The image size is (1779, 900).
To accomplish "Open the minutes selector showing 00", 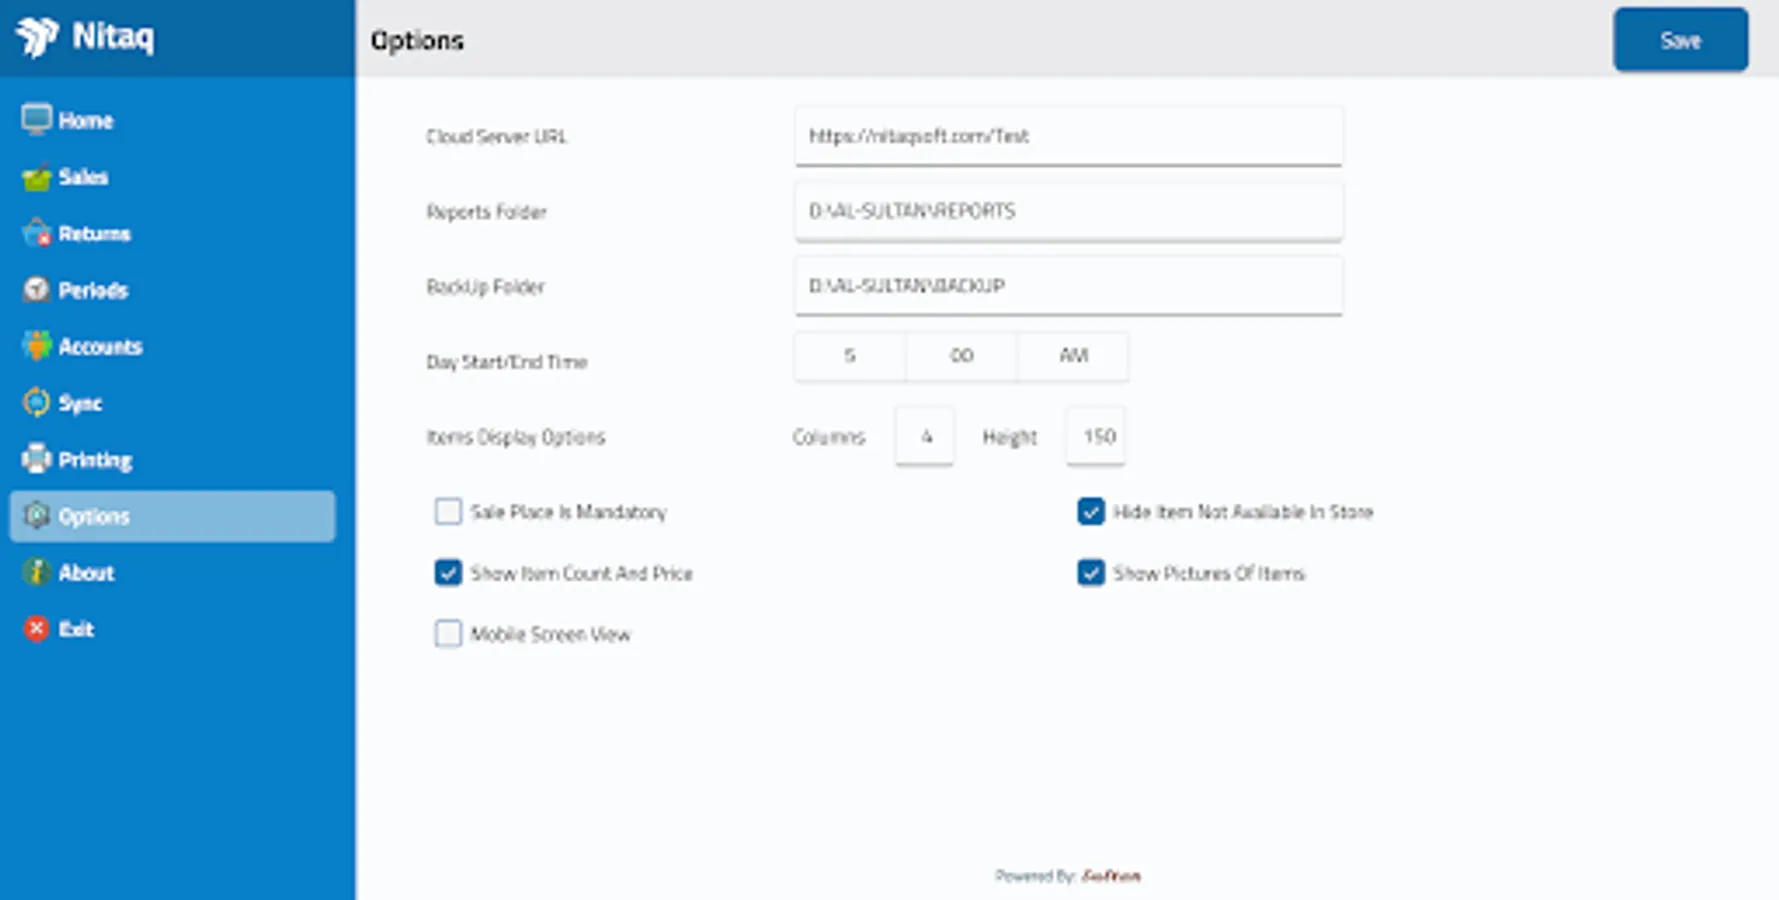I will pos(960,356).
